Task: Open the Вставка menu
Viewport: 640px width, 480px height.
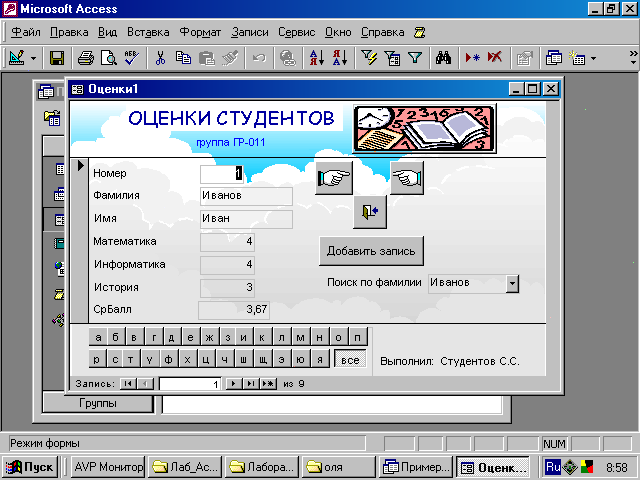Action: coord(148,32)
